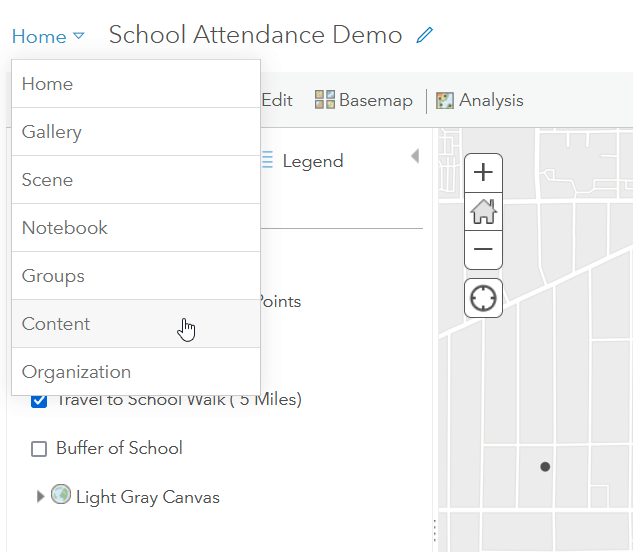Open Notebook from the navigation menu
The image size is (633, 552).
[x=65, y=228]
